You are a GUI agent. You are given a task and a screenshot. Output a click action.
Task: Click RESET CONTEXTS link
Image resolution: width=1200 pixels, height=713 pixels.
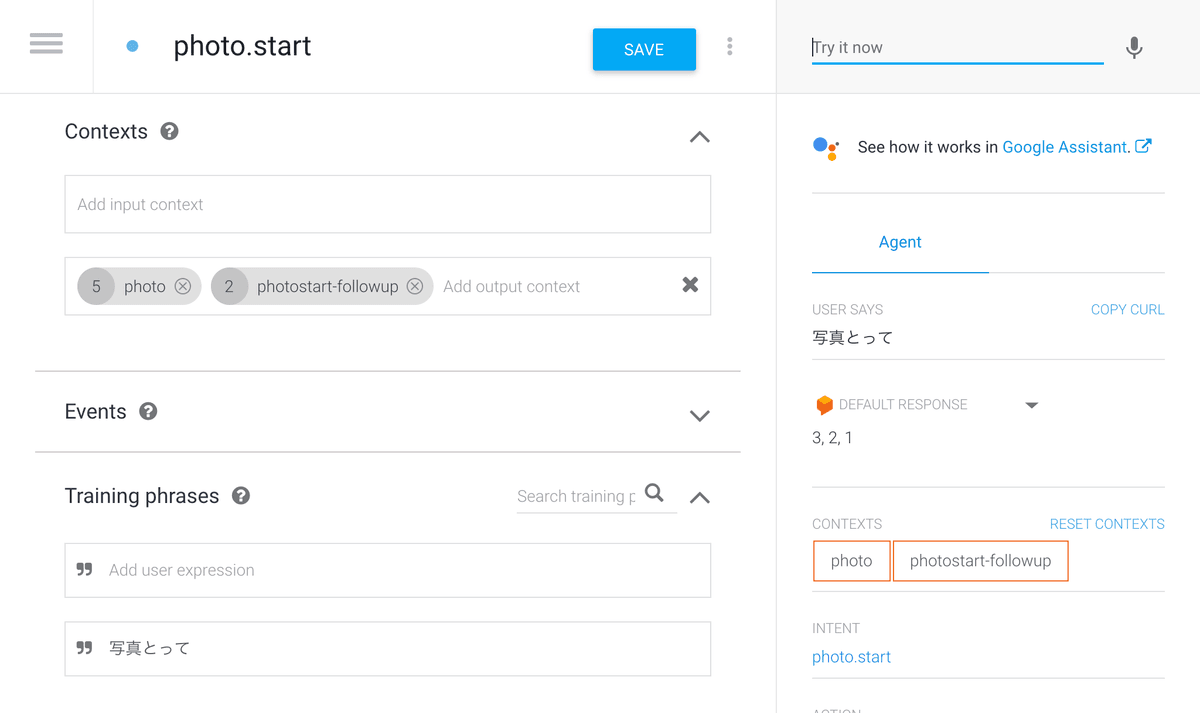click(x=1106, y=524)
